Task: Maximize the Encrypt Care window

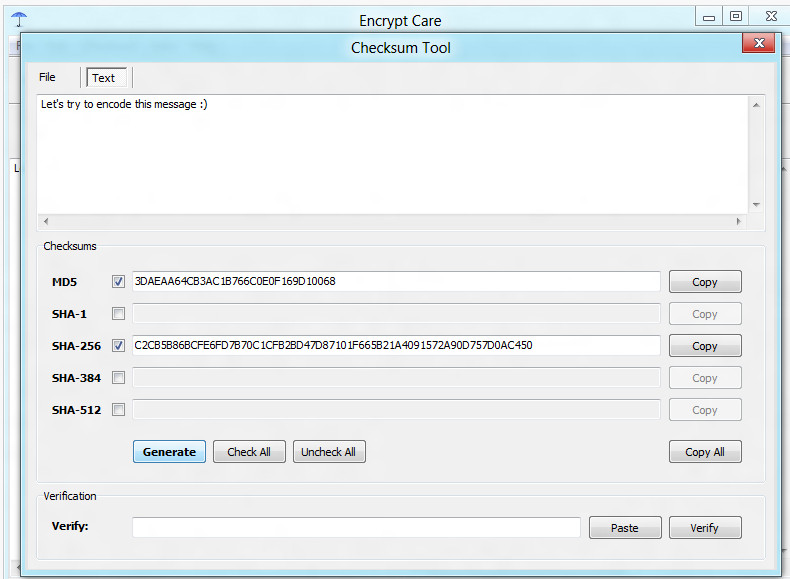Action: coord(736,16)
